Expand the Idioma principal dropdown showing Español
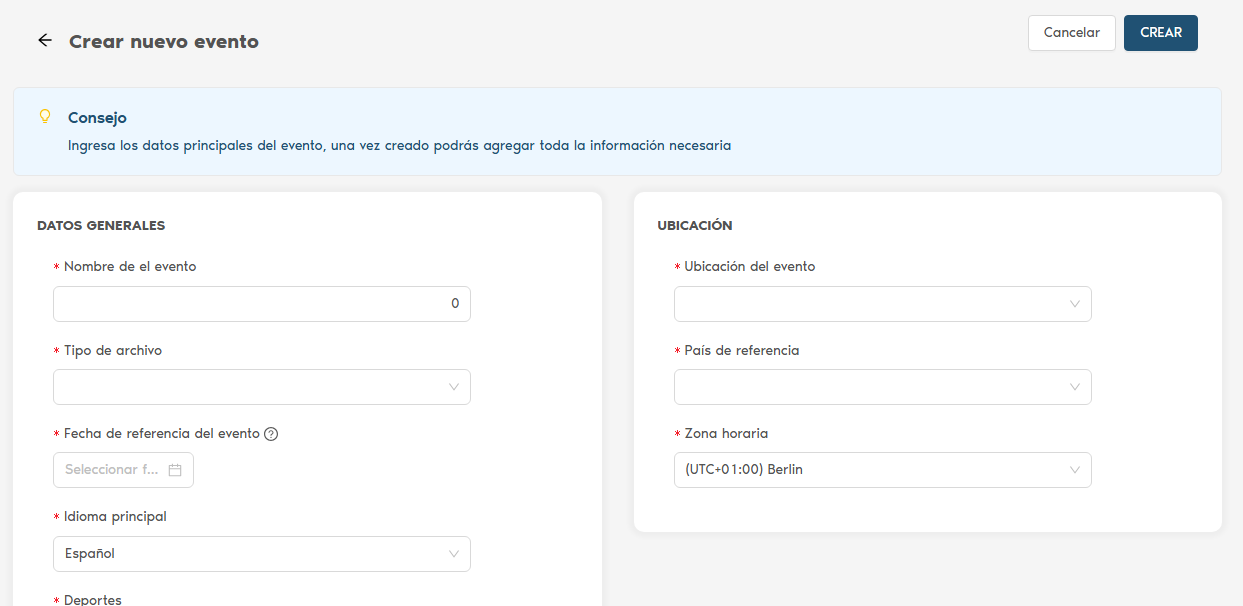Screen dimensions: 1243x606 click(260, 554)
